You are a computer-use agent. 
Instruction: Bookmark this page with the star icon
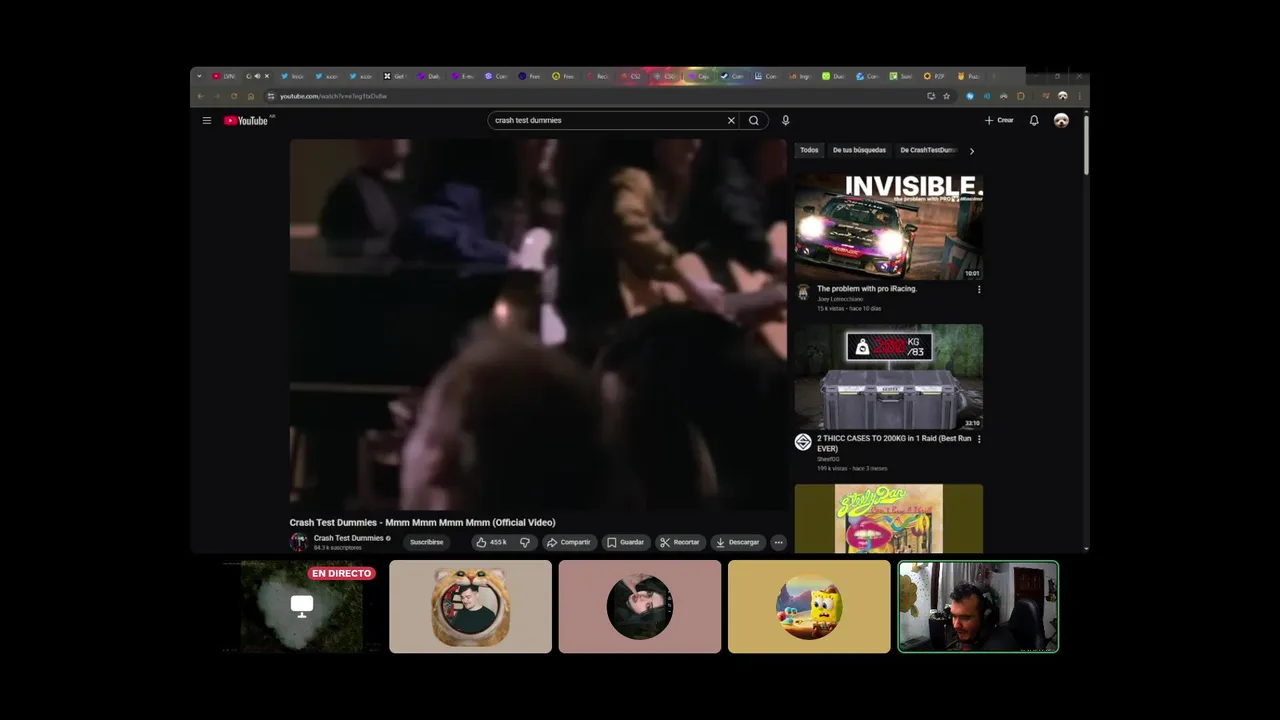click(946, 96)
